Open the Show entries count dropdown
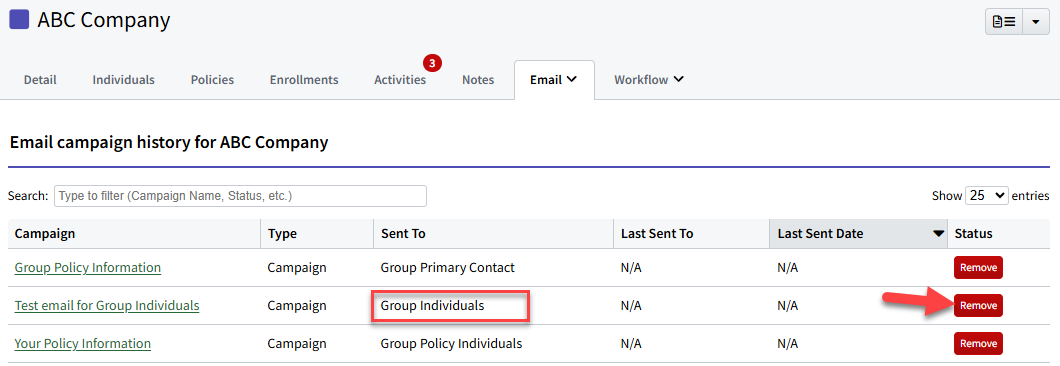1060x366 pixels. [987, 196]
